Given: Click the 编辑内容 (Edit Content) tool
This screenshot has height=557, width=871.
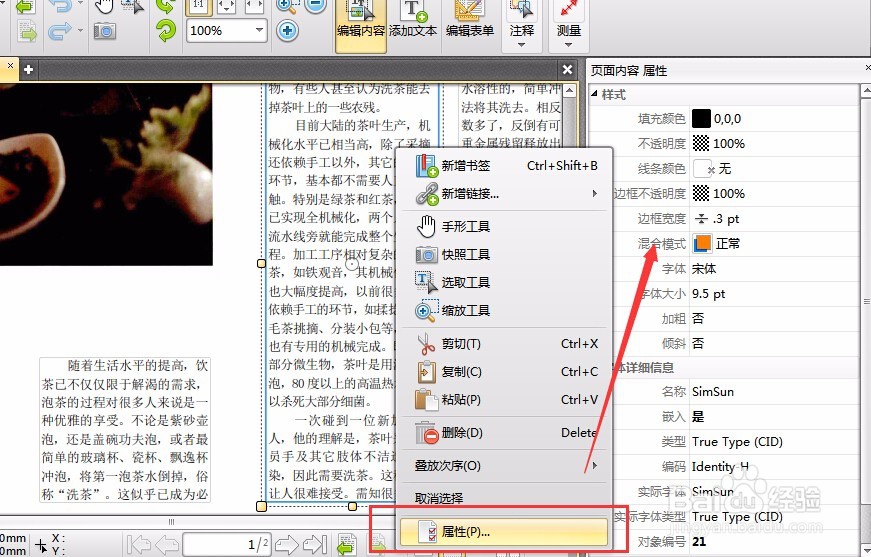Looking at the screenshot, I should [x=361, y=26].
